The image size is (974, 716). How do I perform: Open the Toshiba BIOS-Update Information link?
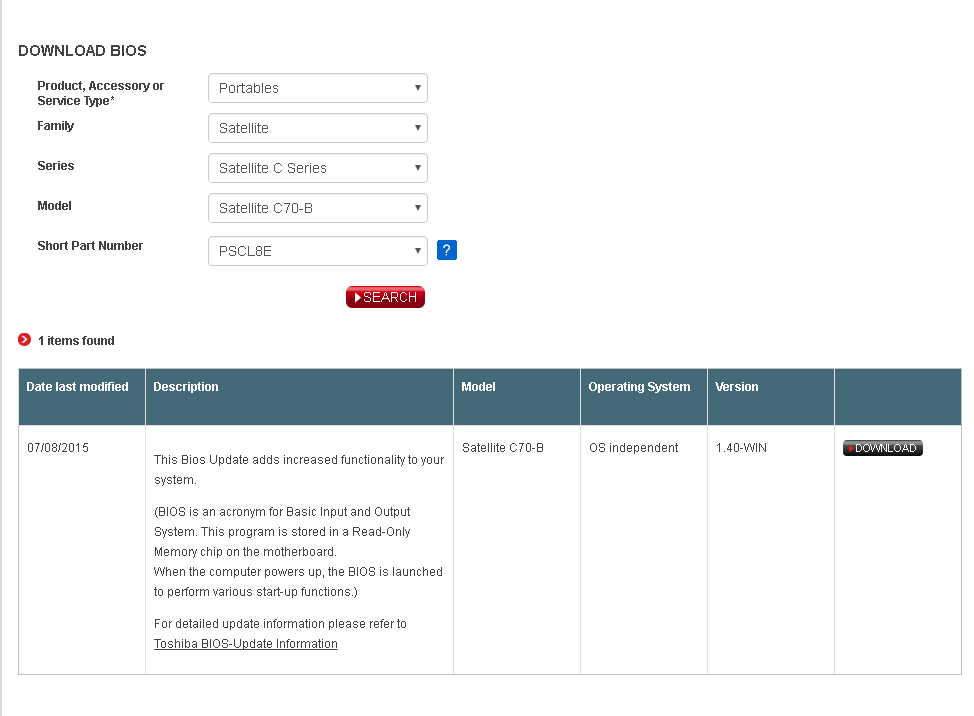point(245,644)
